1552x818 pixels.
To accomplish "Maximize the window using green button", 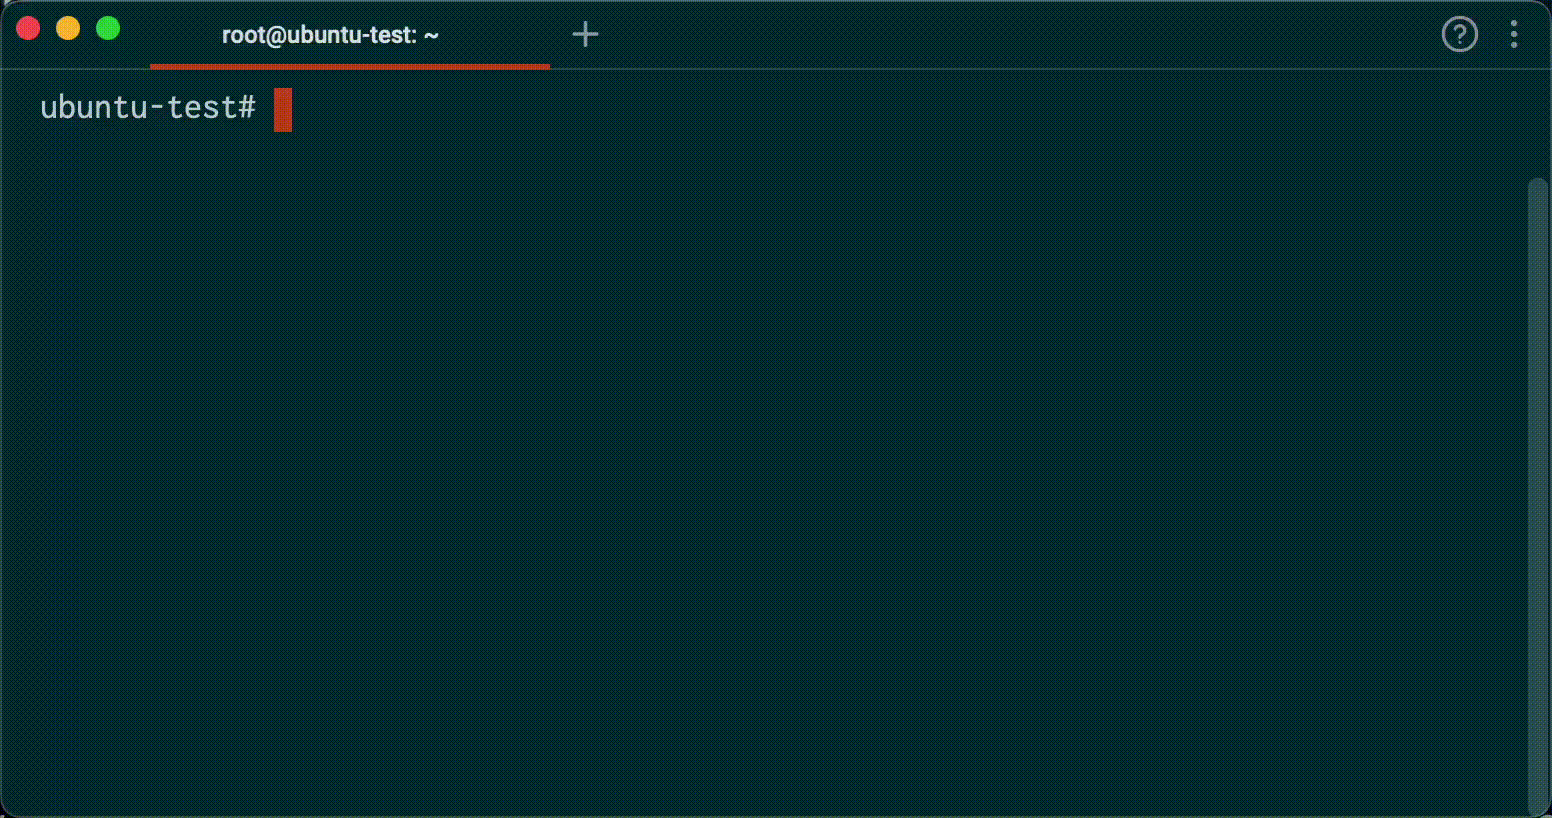I will click(108, 29).
